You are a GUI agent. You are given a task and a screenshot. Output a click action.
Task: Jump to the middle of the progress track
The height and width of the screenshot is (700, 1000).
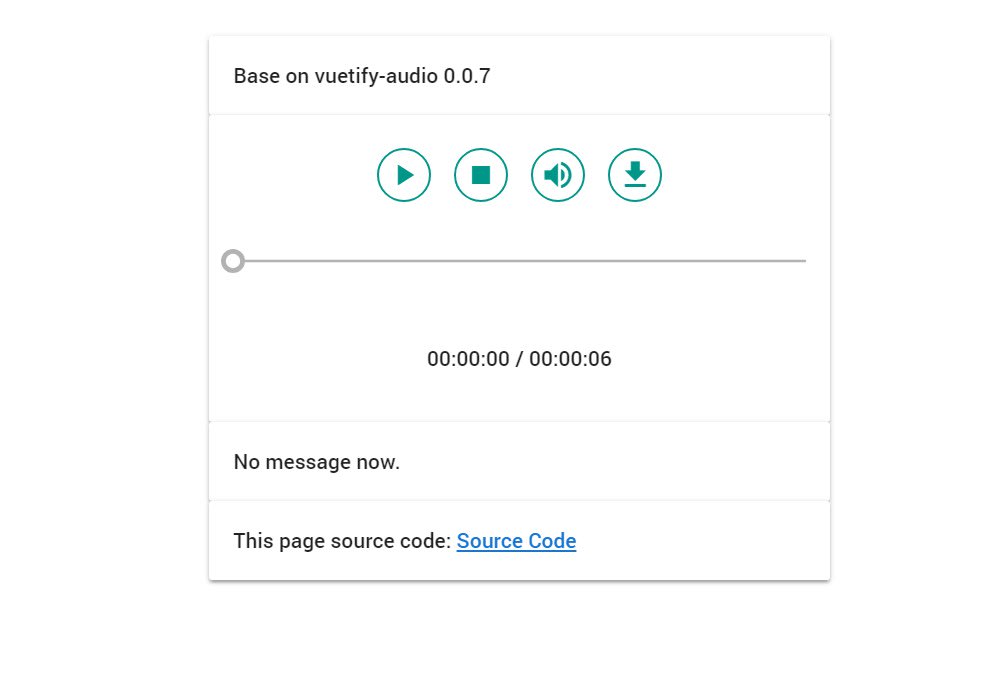point(520,261)
